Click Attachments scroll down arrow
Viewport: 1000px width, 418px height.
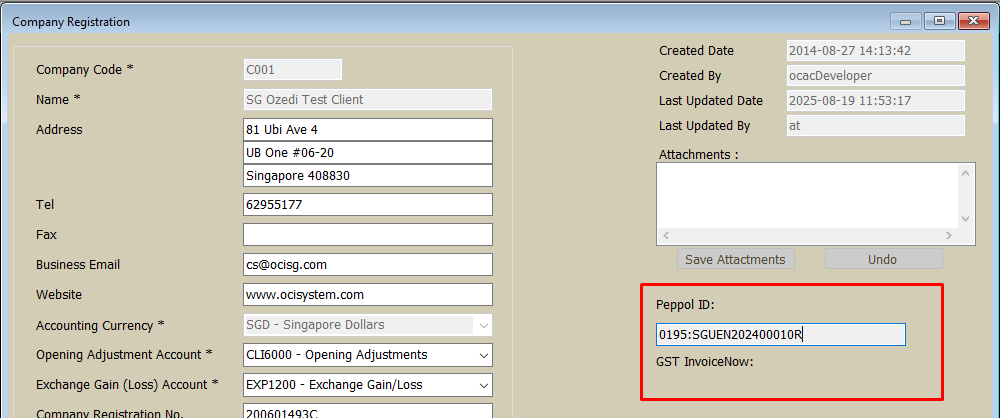(x=965, y=219)
